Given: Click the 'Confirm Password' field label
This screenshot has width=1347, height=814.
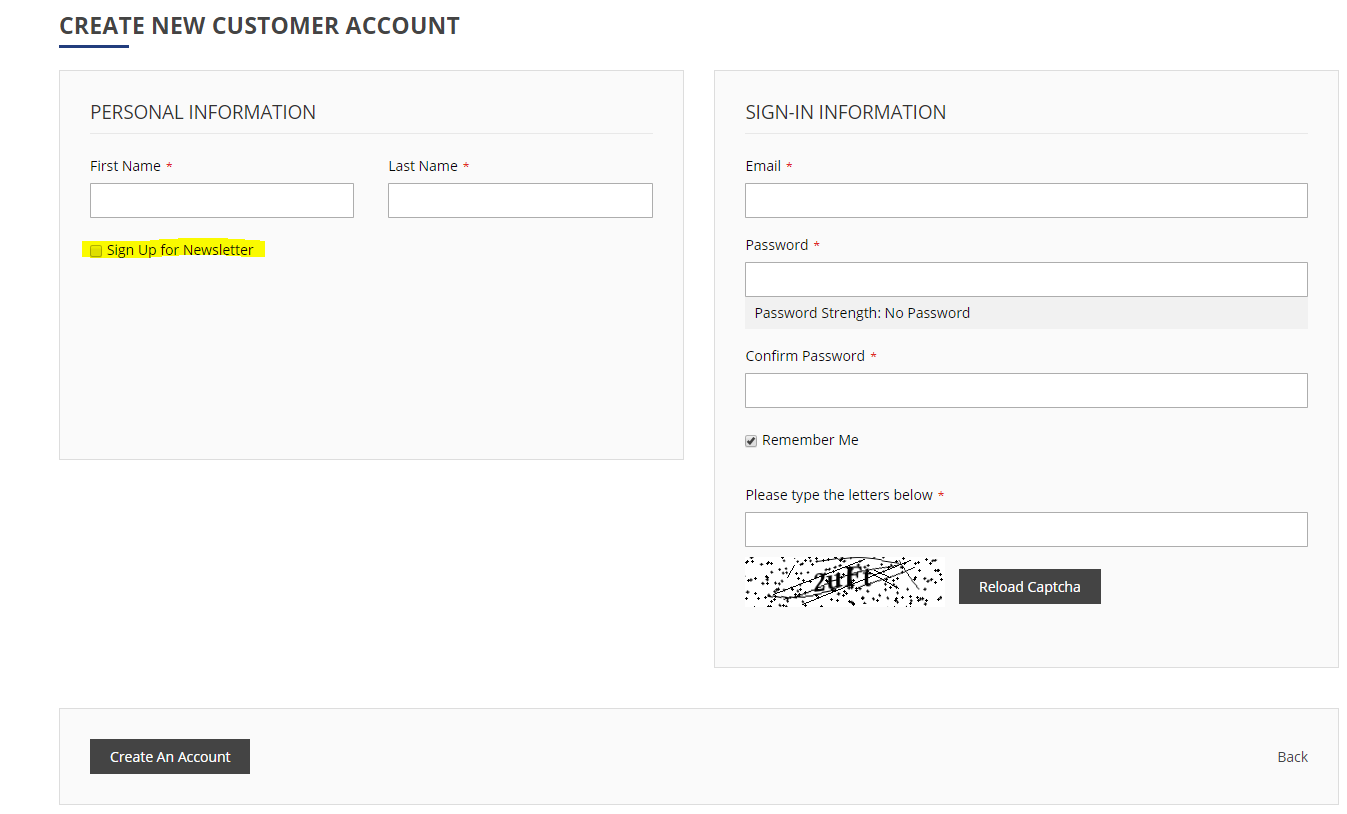Looking at the screenshot, I should point(805,356).
